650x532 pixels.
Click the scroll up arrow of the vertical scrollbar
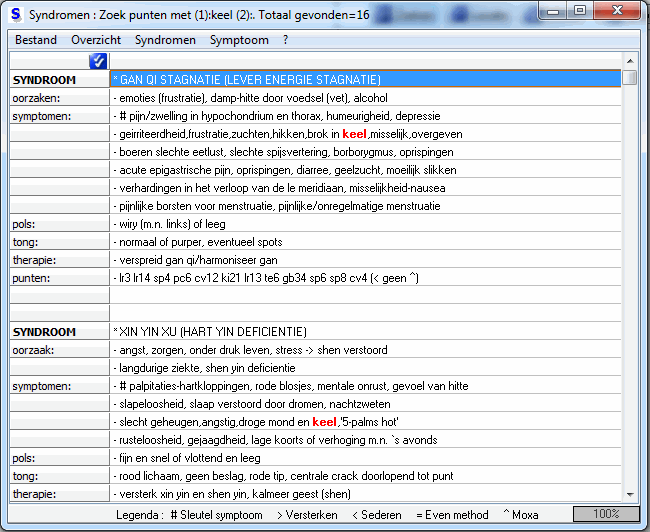(629, 60)
